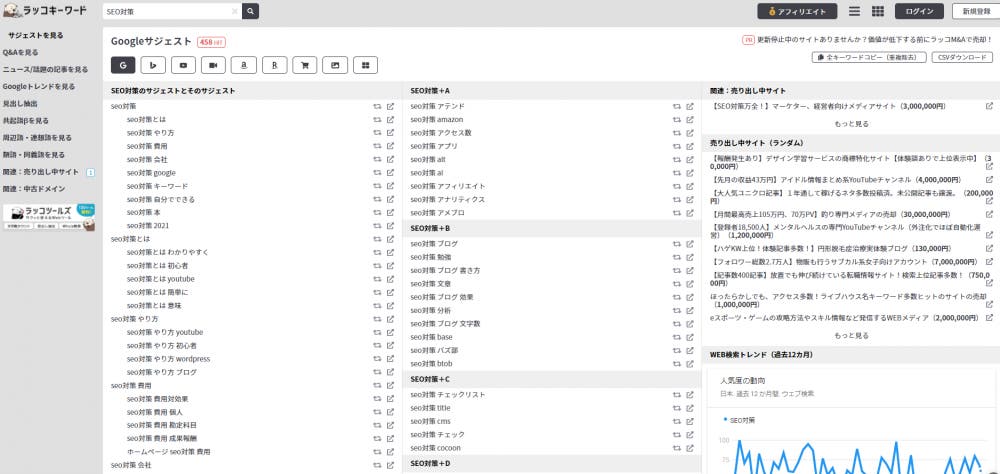This screenshot has width=1000, height=474.
Task: Click keyword 'seo対策 費用対効果'
Action: [x=158, y=399]
